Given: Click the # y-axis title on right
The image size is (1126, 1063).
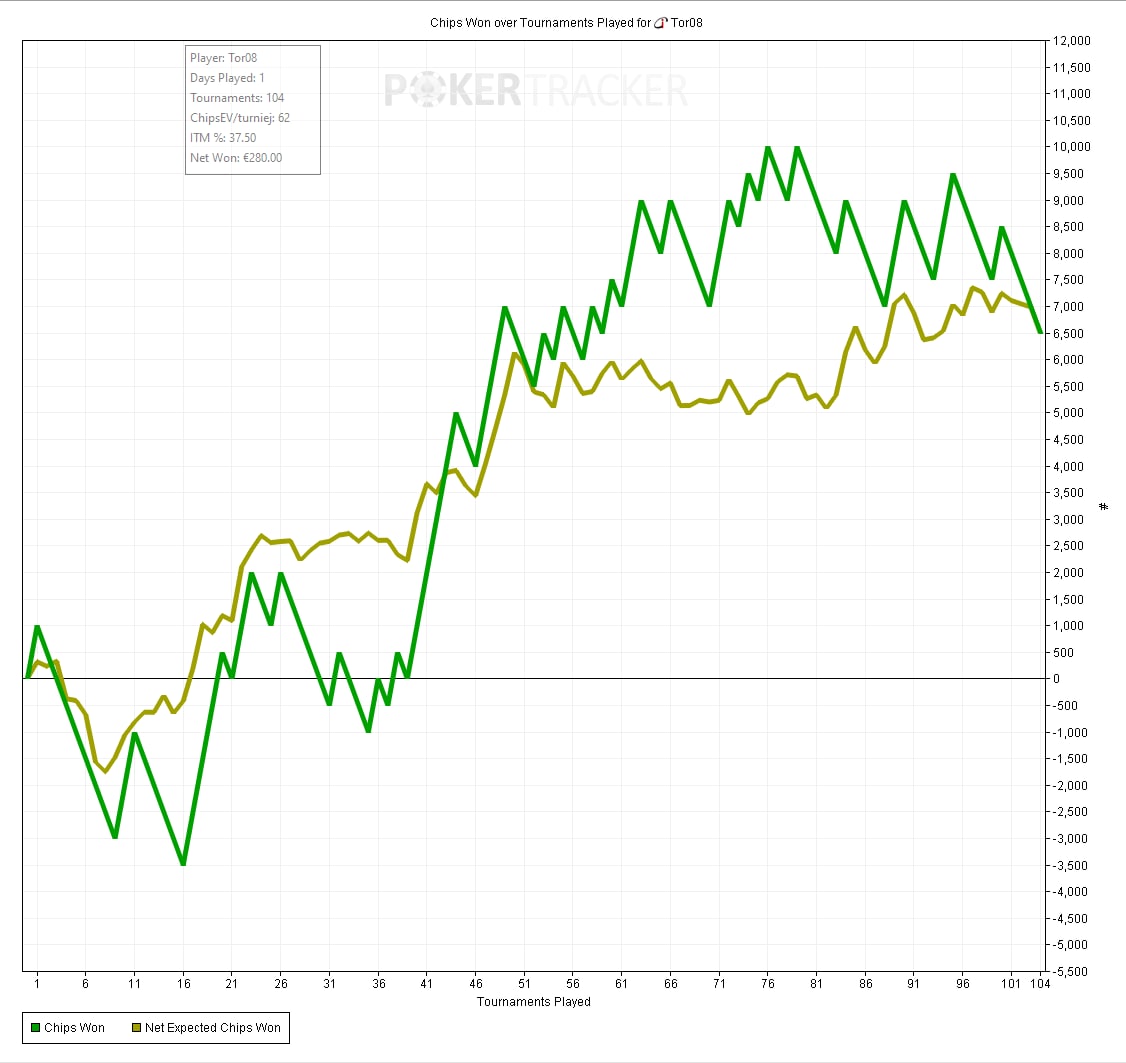Looking at the screenshot, I should [1104, 507].
